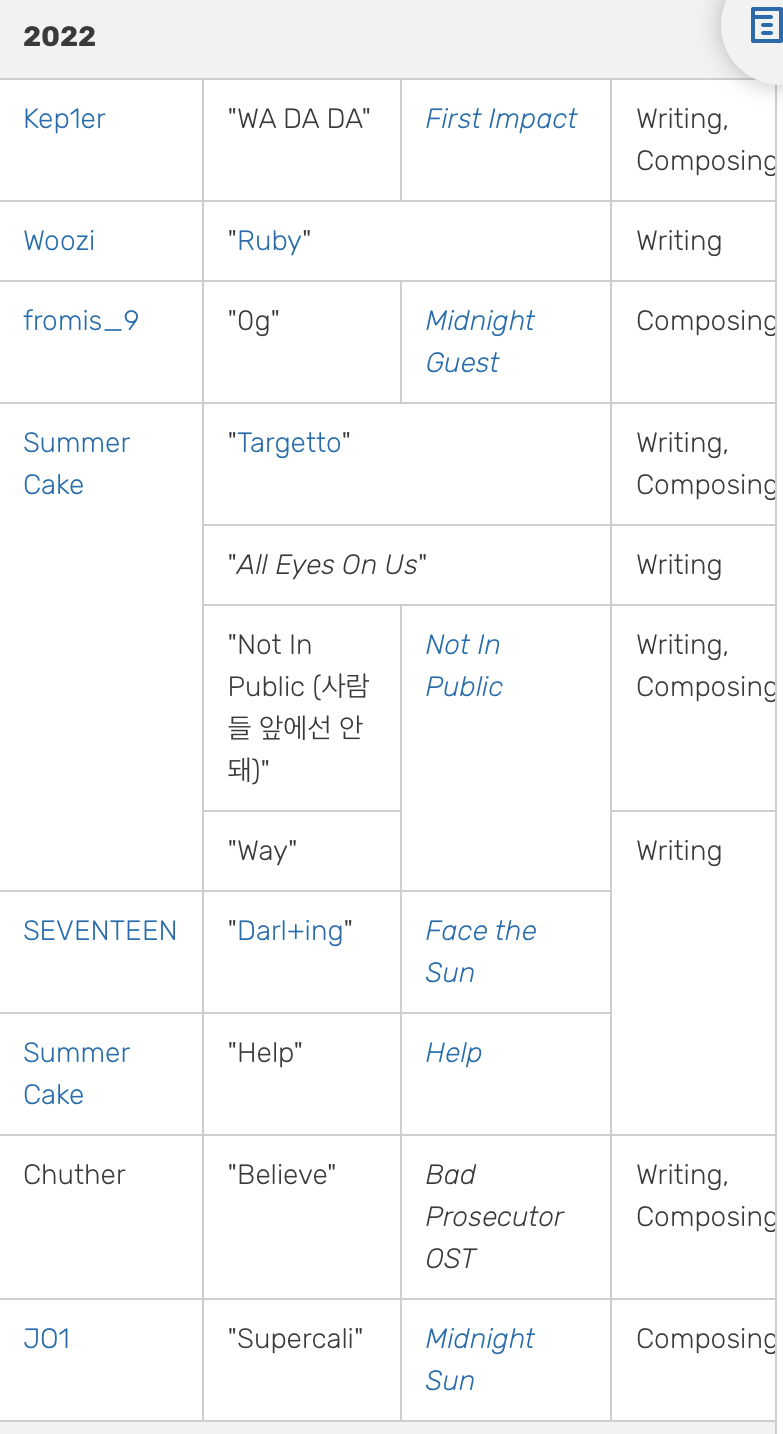Follow the Woozi artist link
The width and height of the screenshot is (783, 1434).
point(59,241)
